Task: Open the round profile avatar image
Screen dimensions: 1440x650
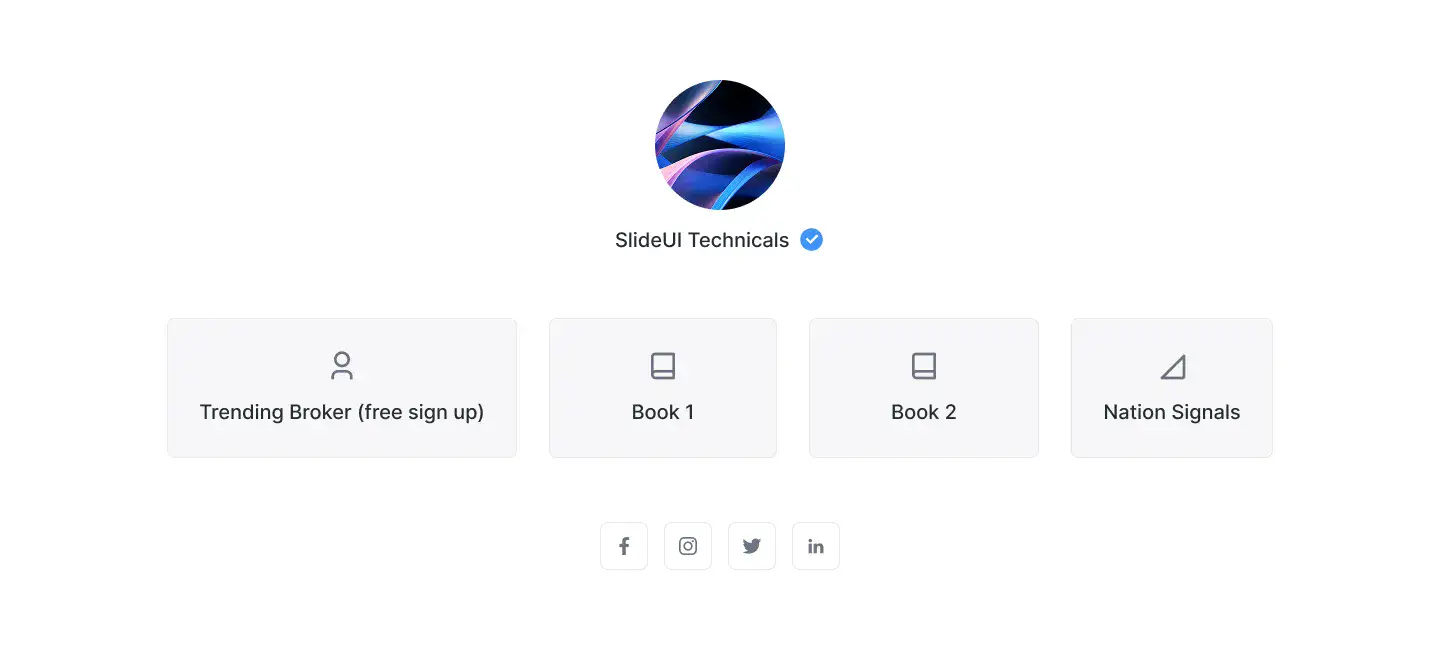Action: (x=720, y=145)
